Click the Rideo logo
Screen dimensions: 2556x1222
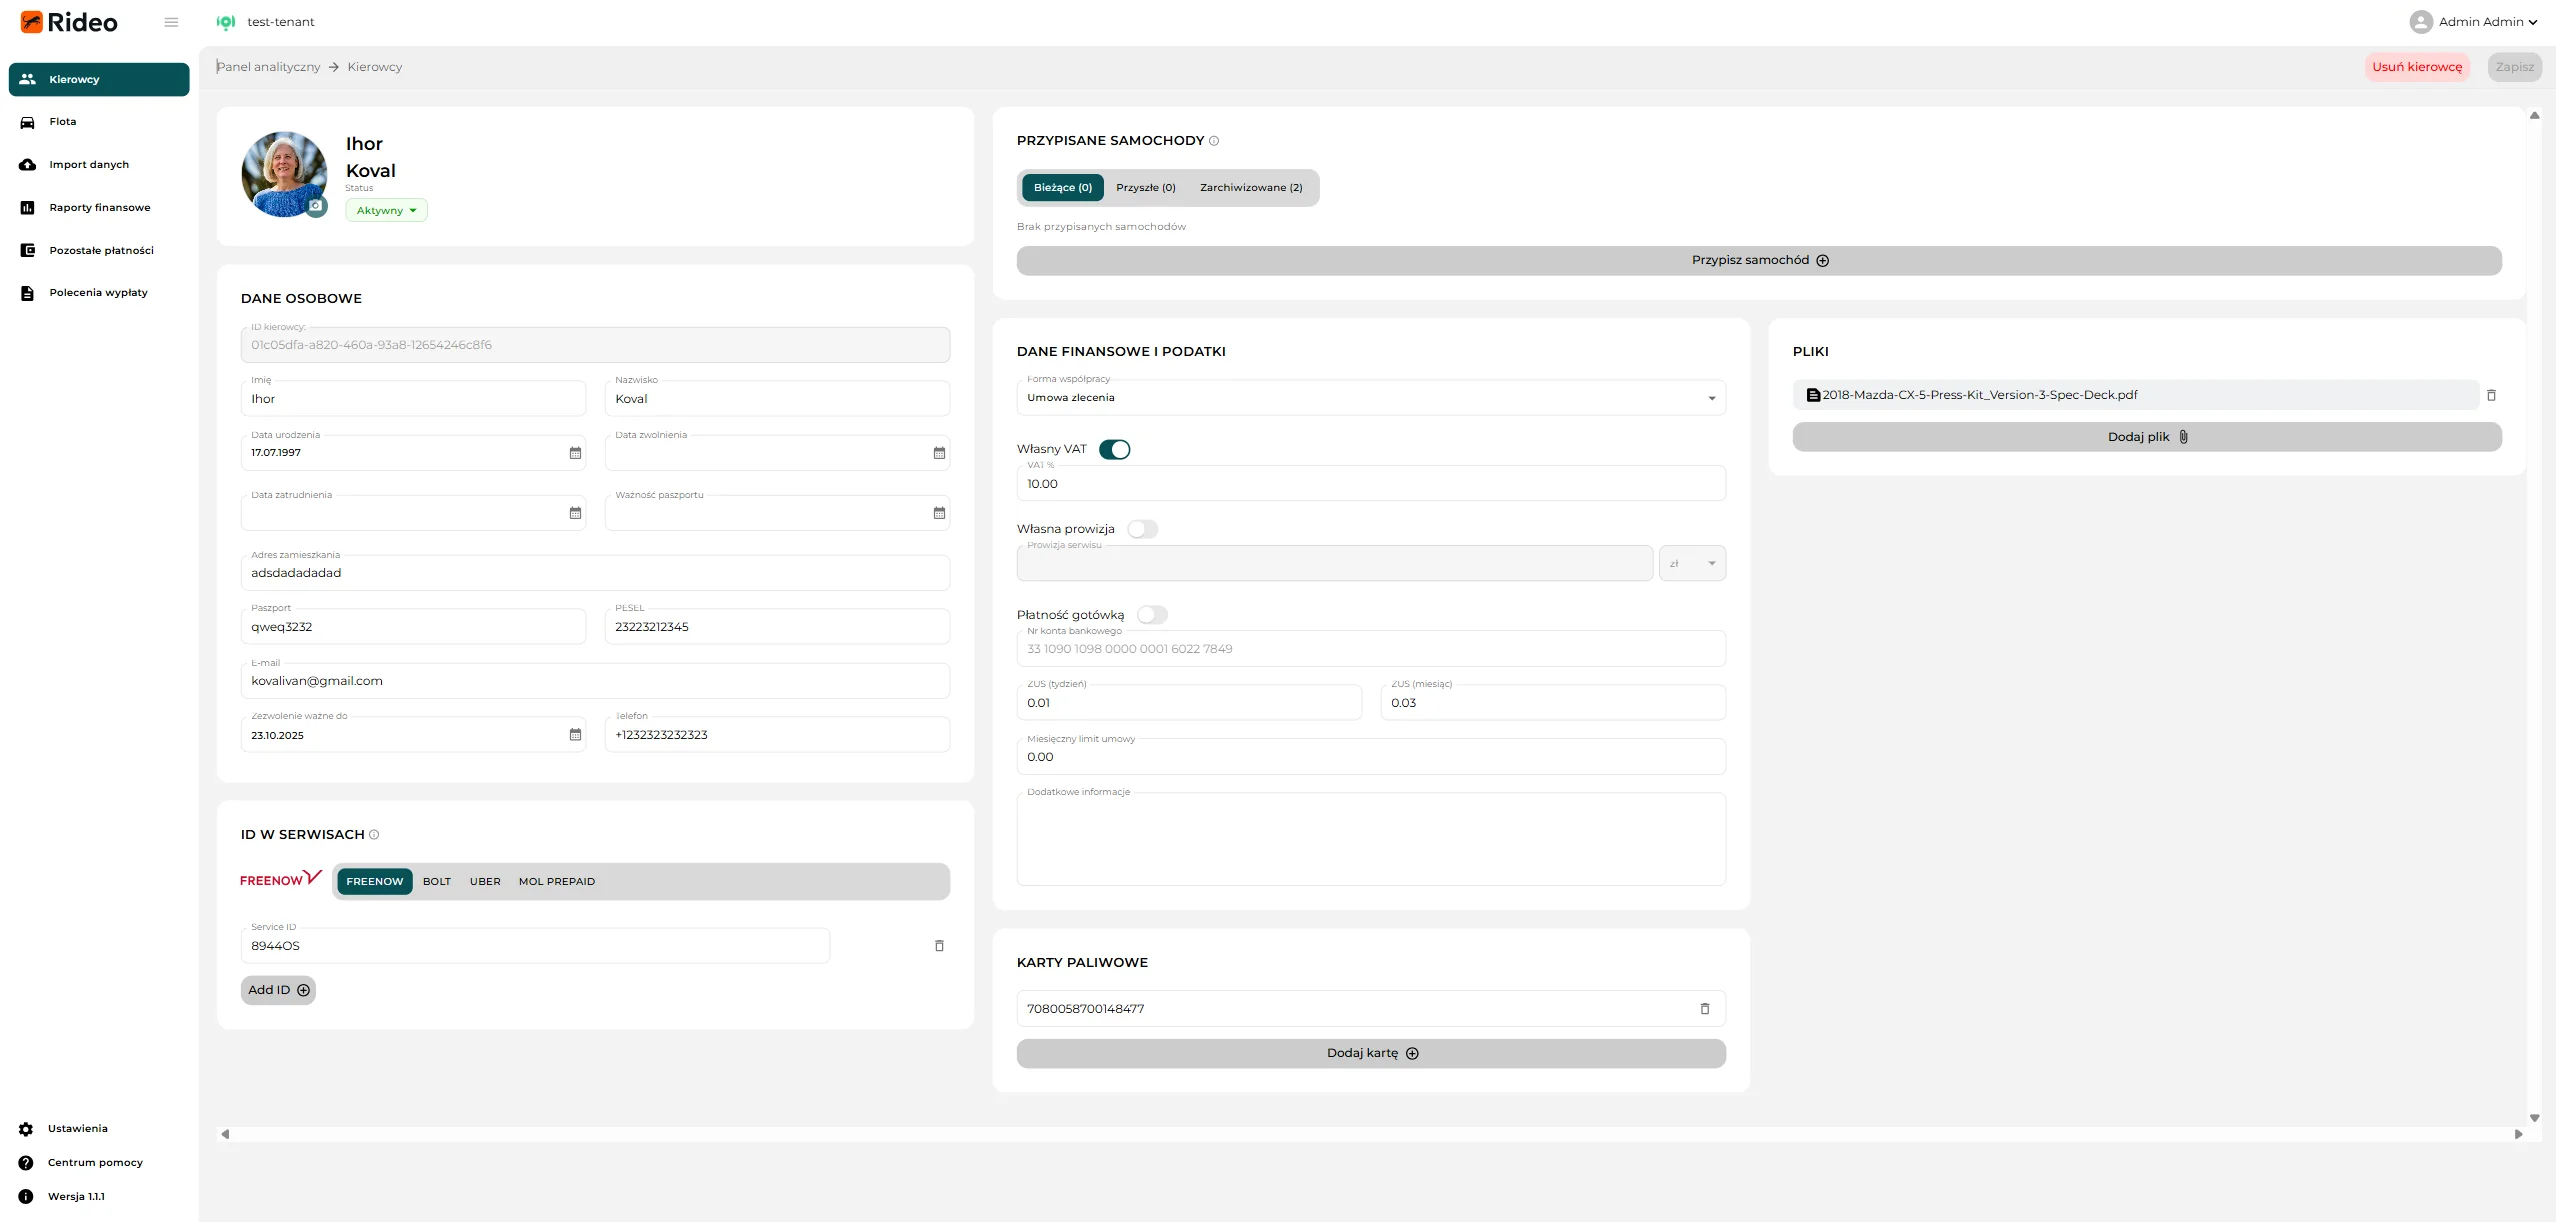(68, 22)
